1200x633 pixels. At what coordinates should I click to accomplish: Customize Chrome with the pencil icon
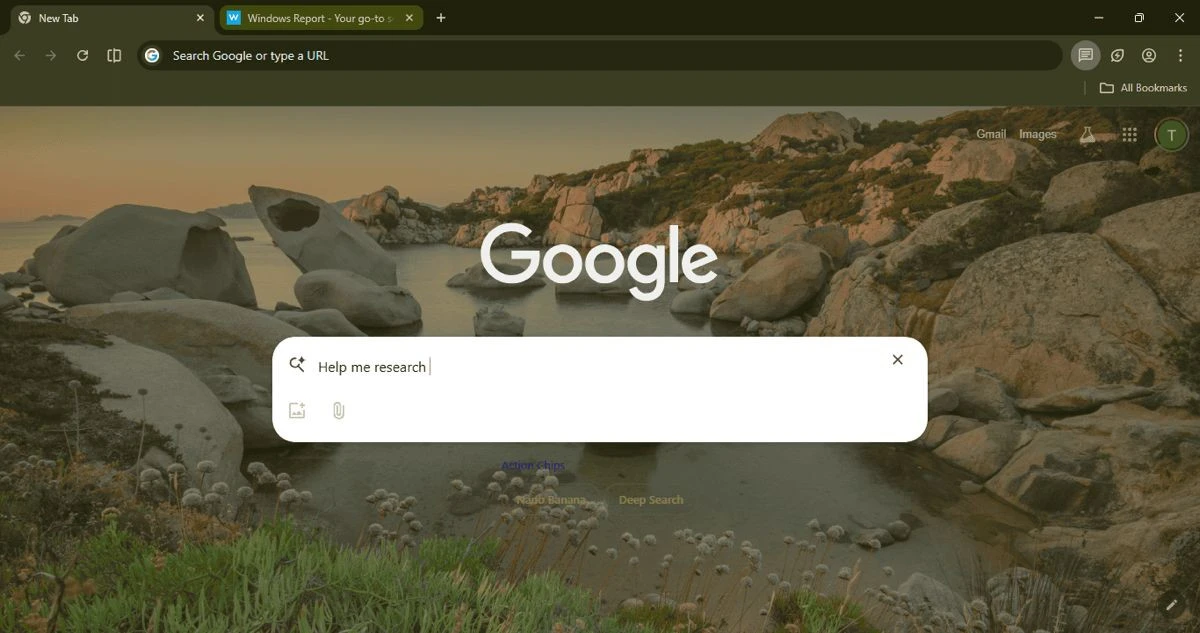coord(1171,604)
